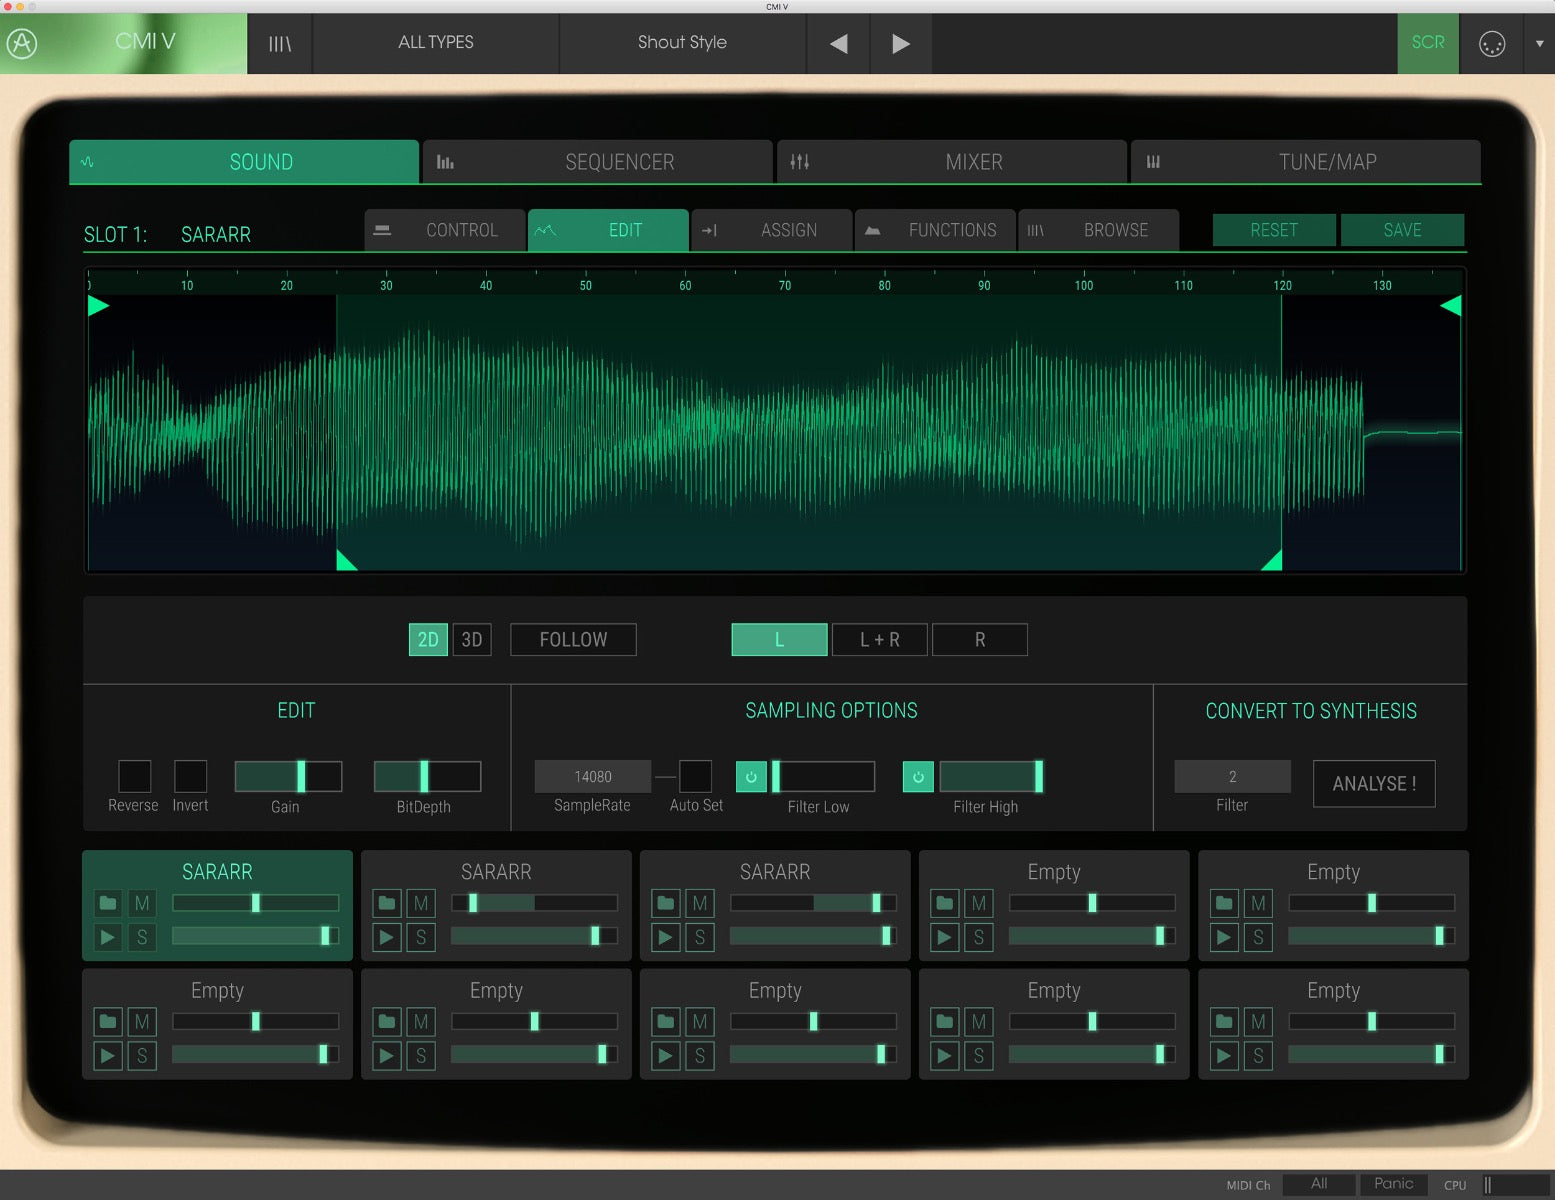
Task: Click the loop end marker at bottom
Action: pyautogui.click(x=1272, y=560)
